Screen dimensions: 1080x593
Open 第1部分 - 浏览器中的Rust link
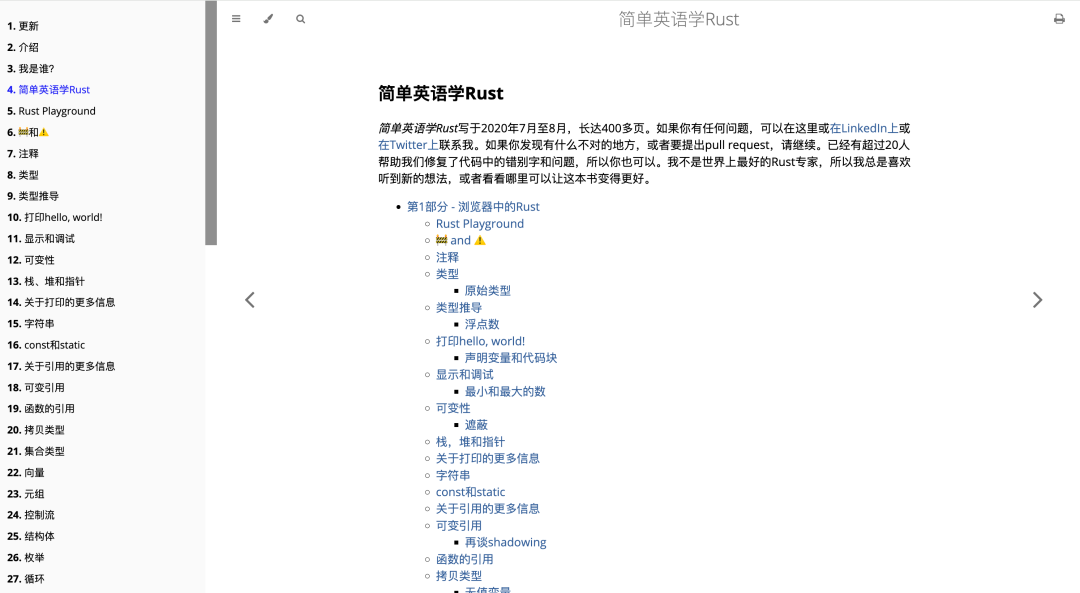click(x=473, y=207)
